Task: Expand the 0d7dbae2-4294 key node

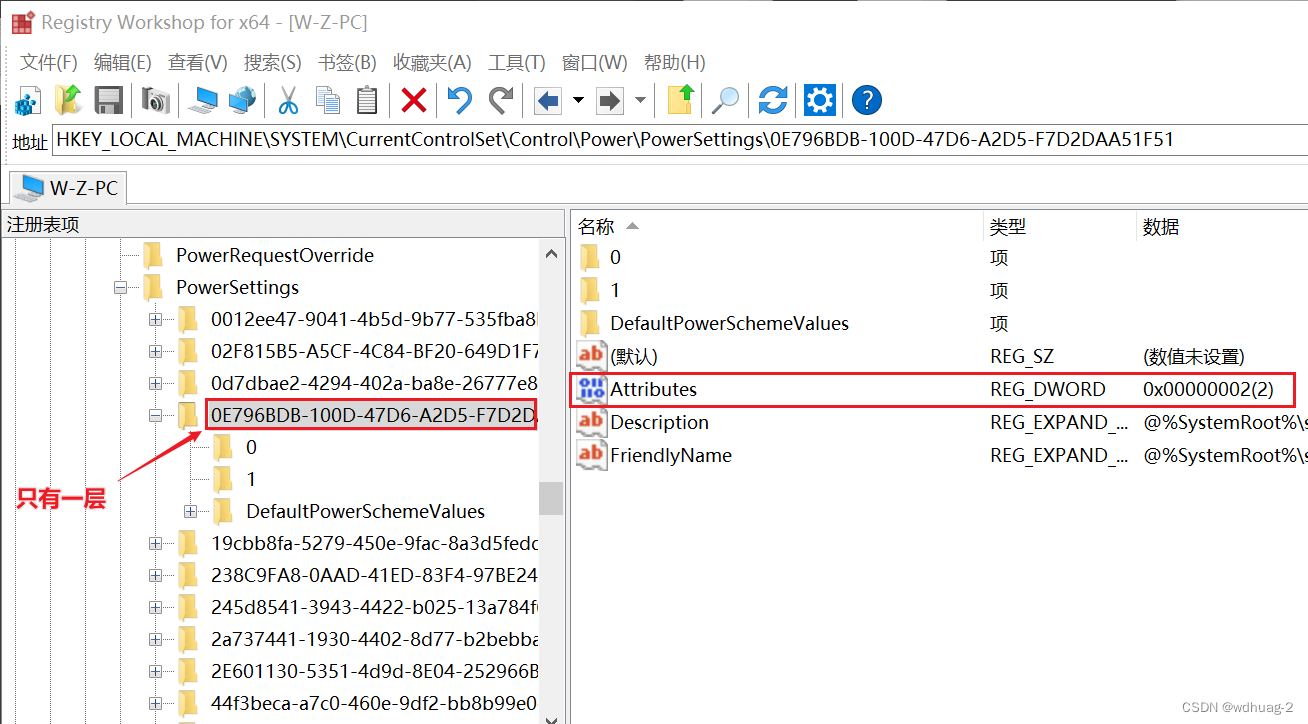Action: [x=155, y=383]
